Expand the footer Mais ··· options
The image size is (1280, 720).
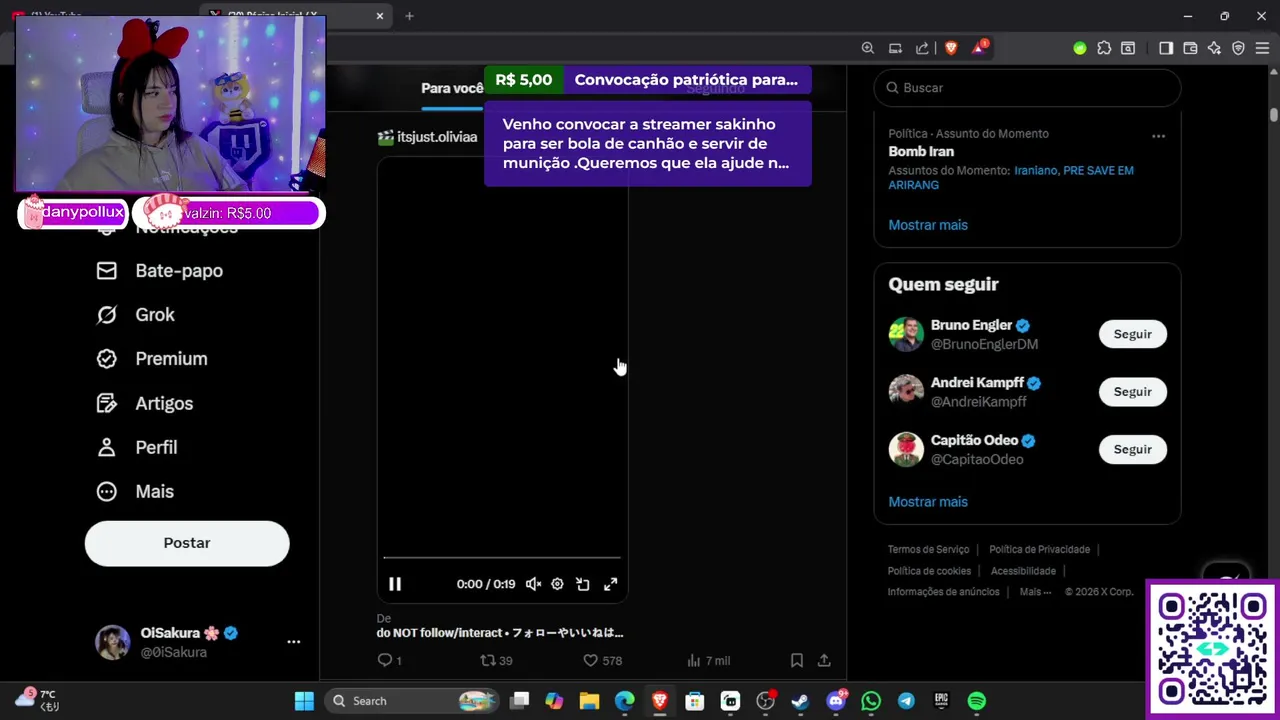pos(1035,592)
